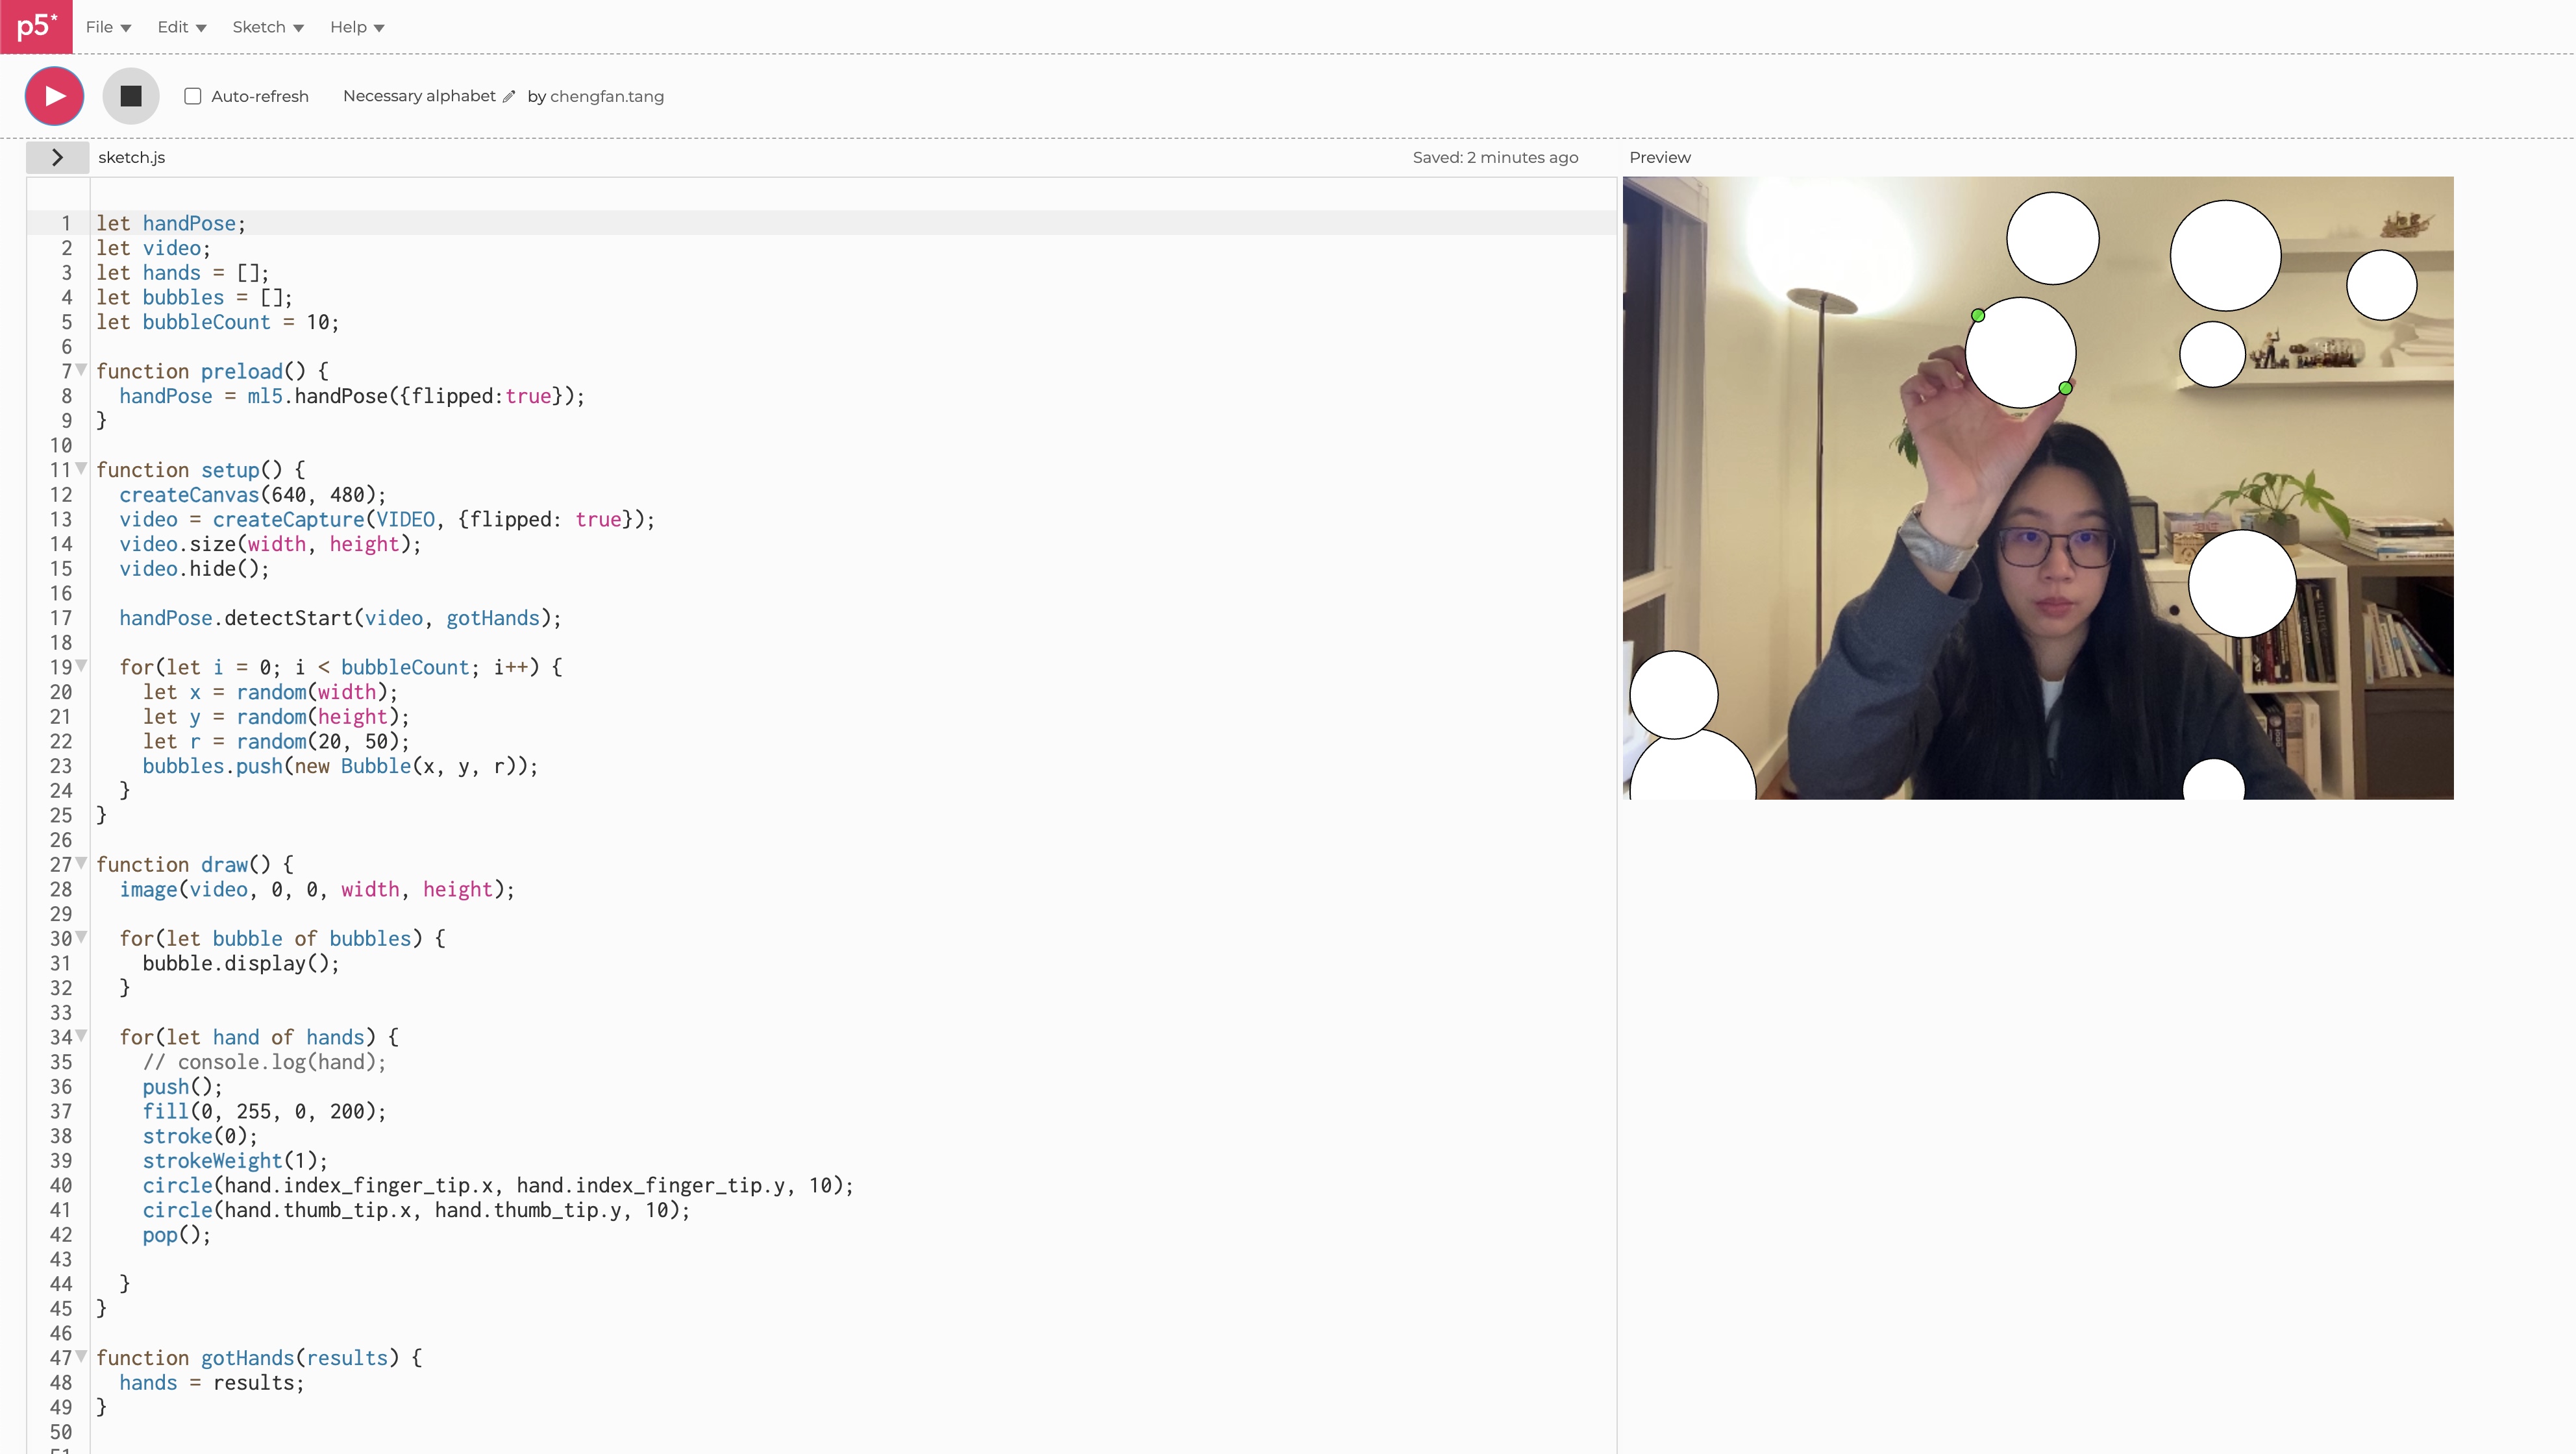Screen dimensions: 2576x1454
Task: Stop the sketch with the stop button
Action: (x=131, y=96)
